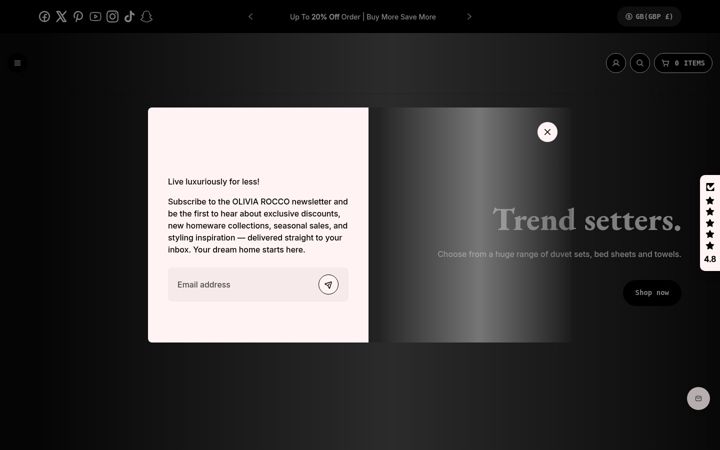Show next announcement in top bar
This screenshot has height=450, width=720.
(469, 17)
